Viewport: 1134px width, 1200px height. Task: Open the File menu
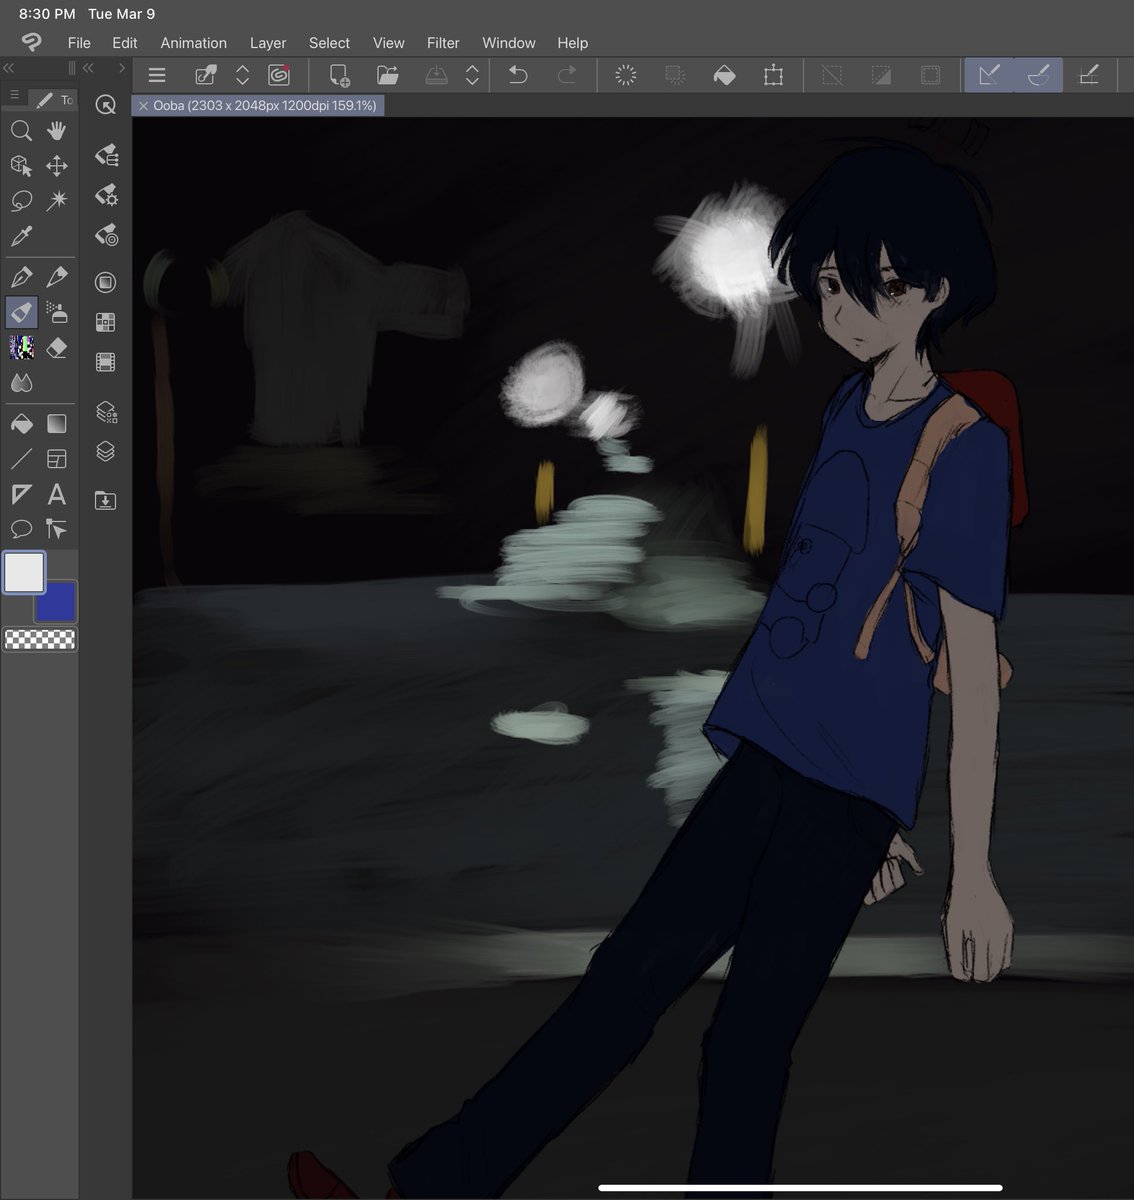pyautogui.click(x=79, y=43)
